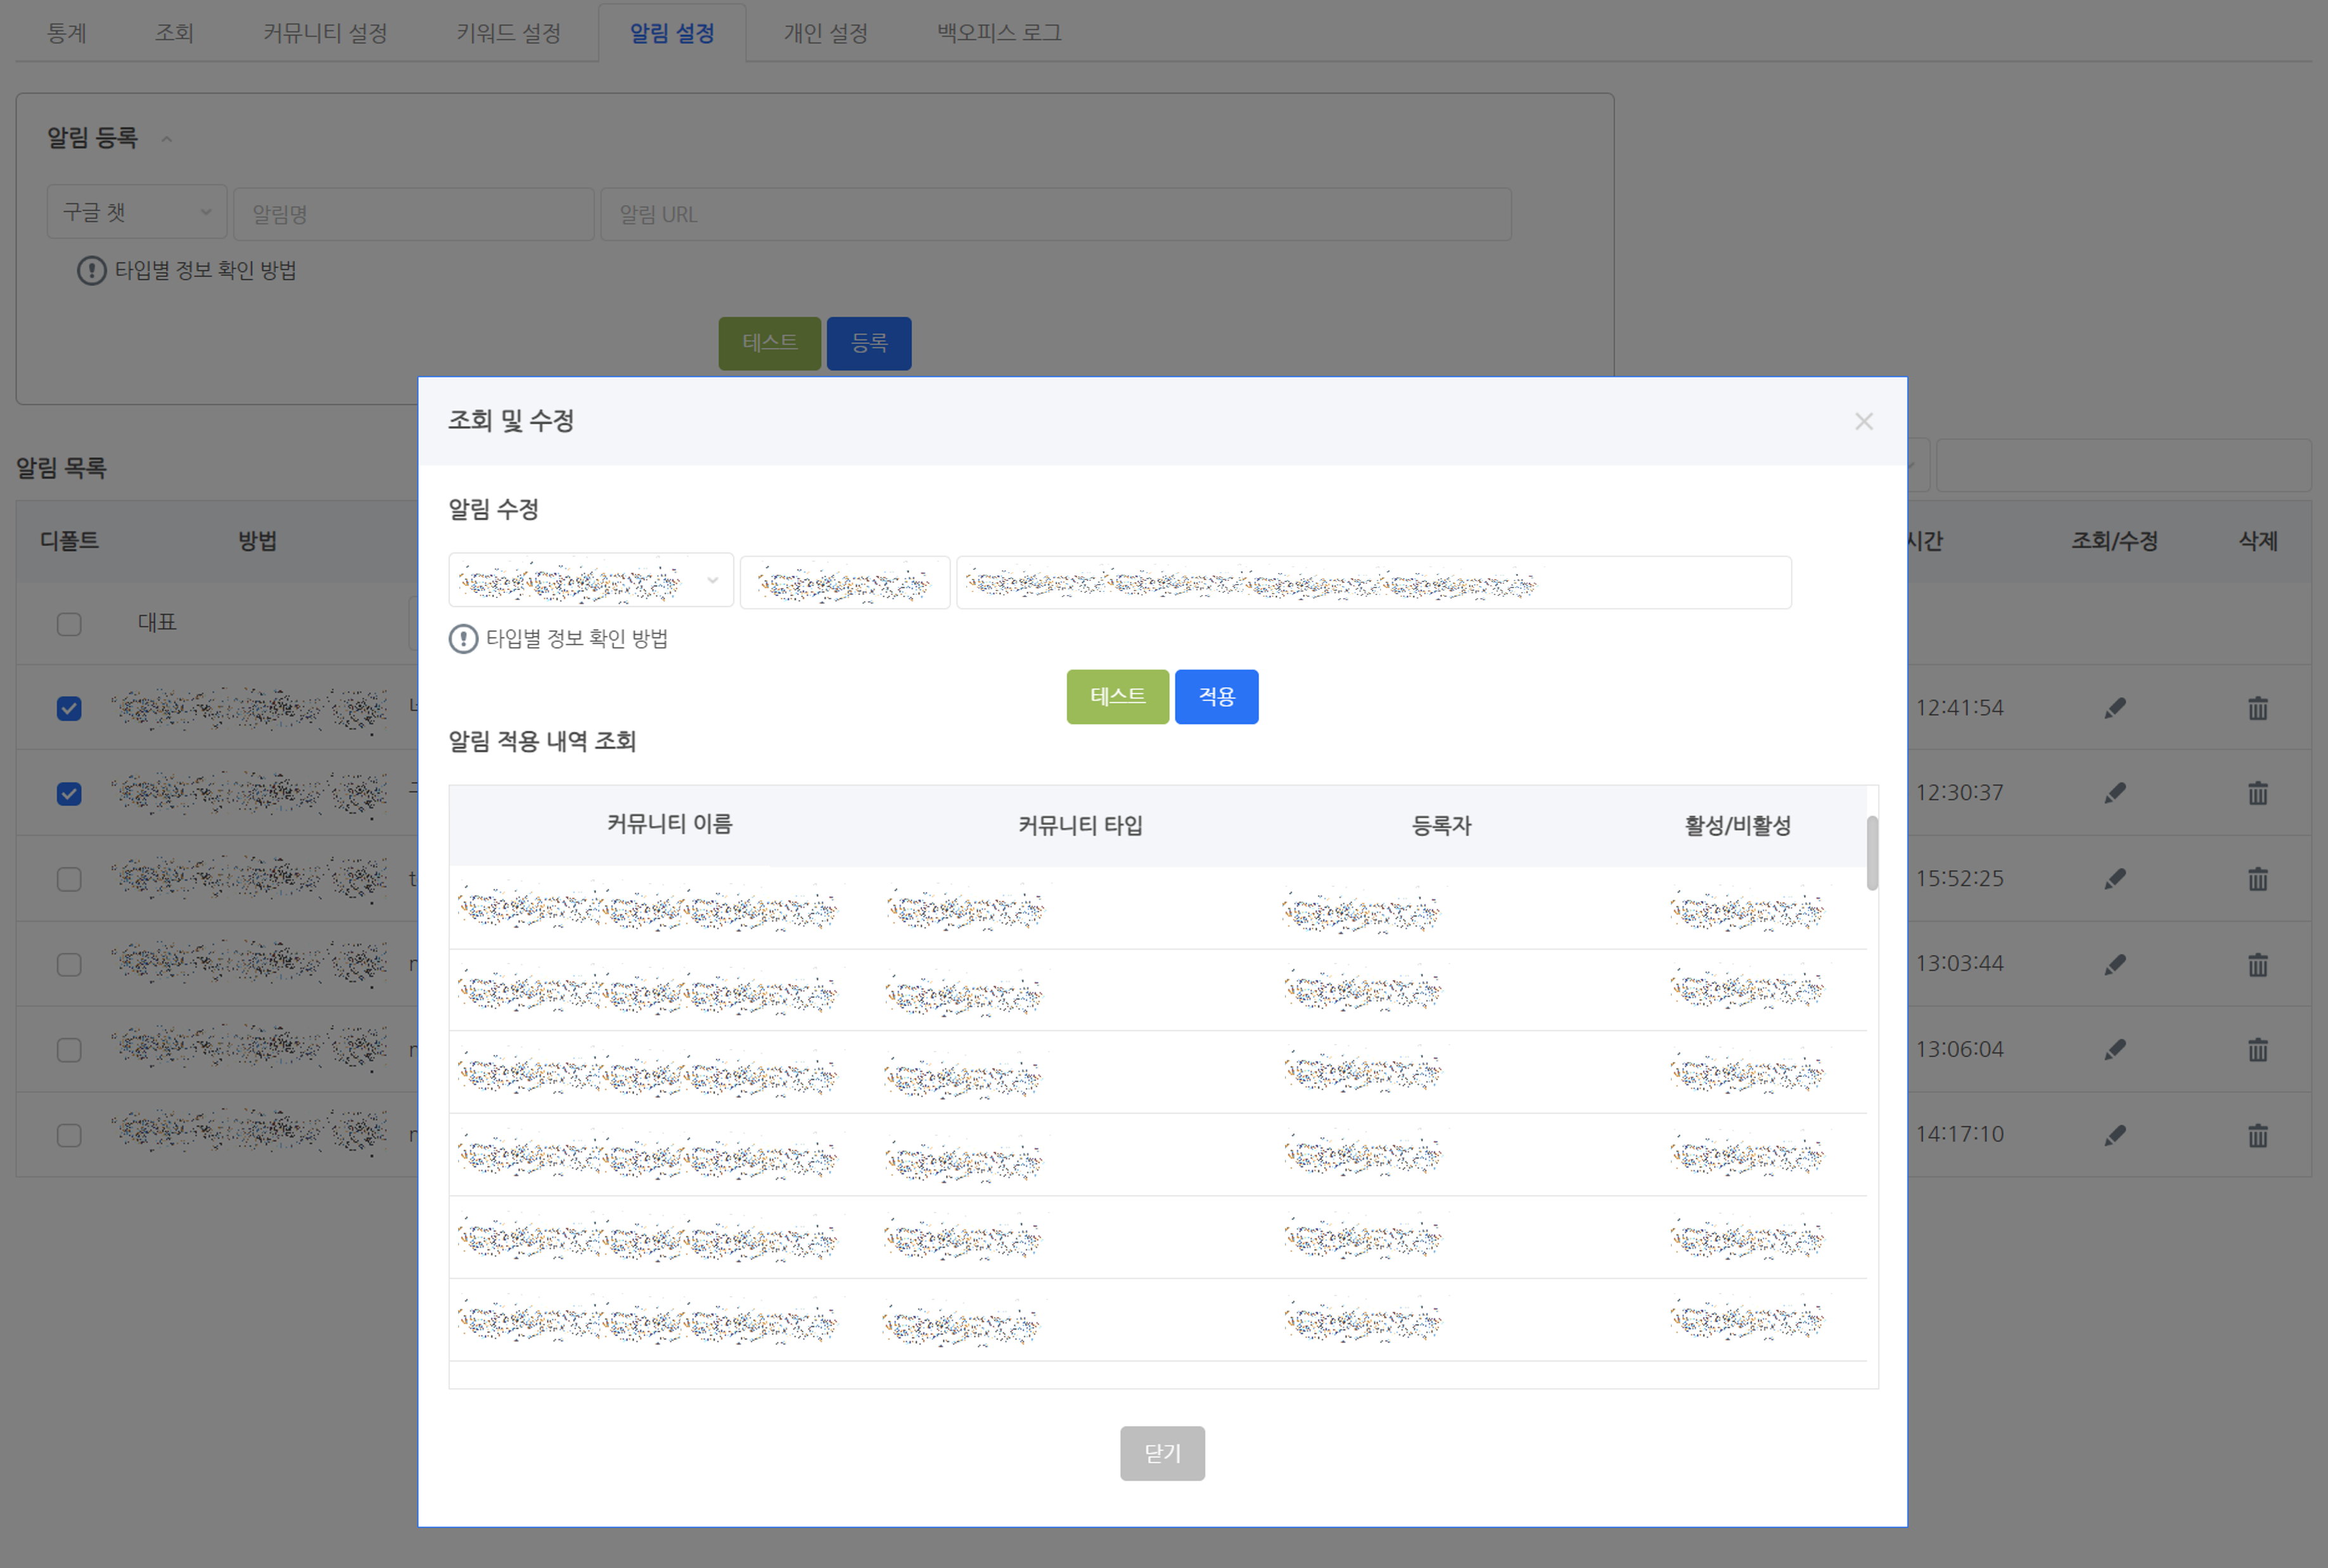Click the trash icon for 12:41:54 row
The width and height of the screenshot is (2328, 1568).
pos(2257,708)
